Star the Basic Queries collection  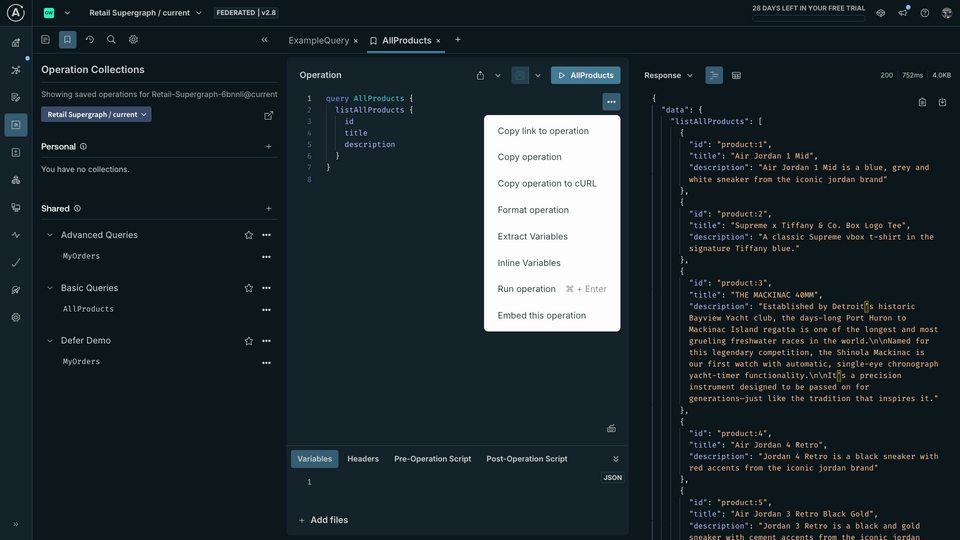[x=249, y=288]
